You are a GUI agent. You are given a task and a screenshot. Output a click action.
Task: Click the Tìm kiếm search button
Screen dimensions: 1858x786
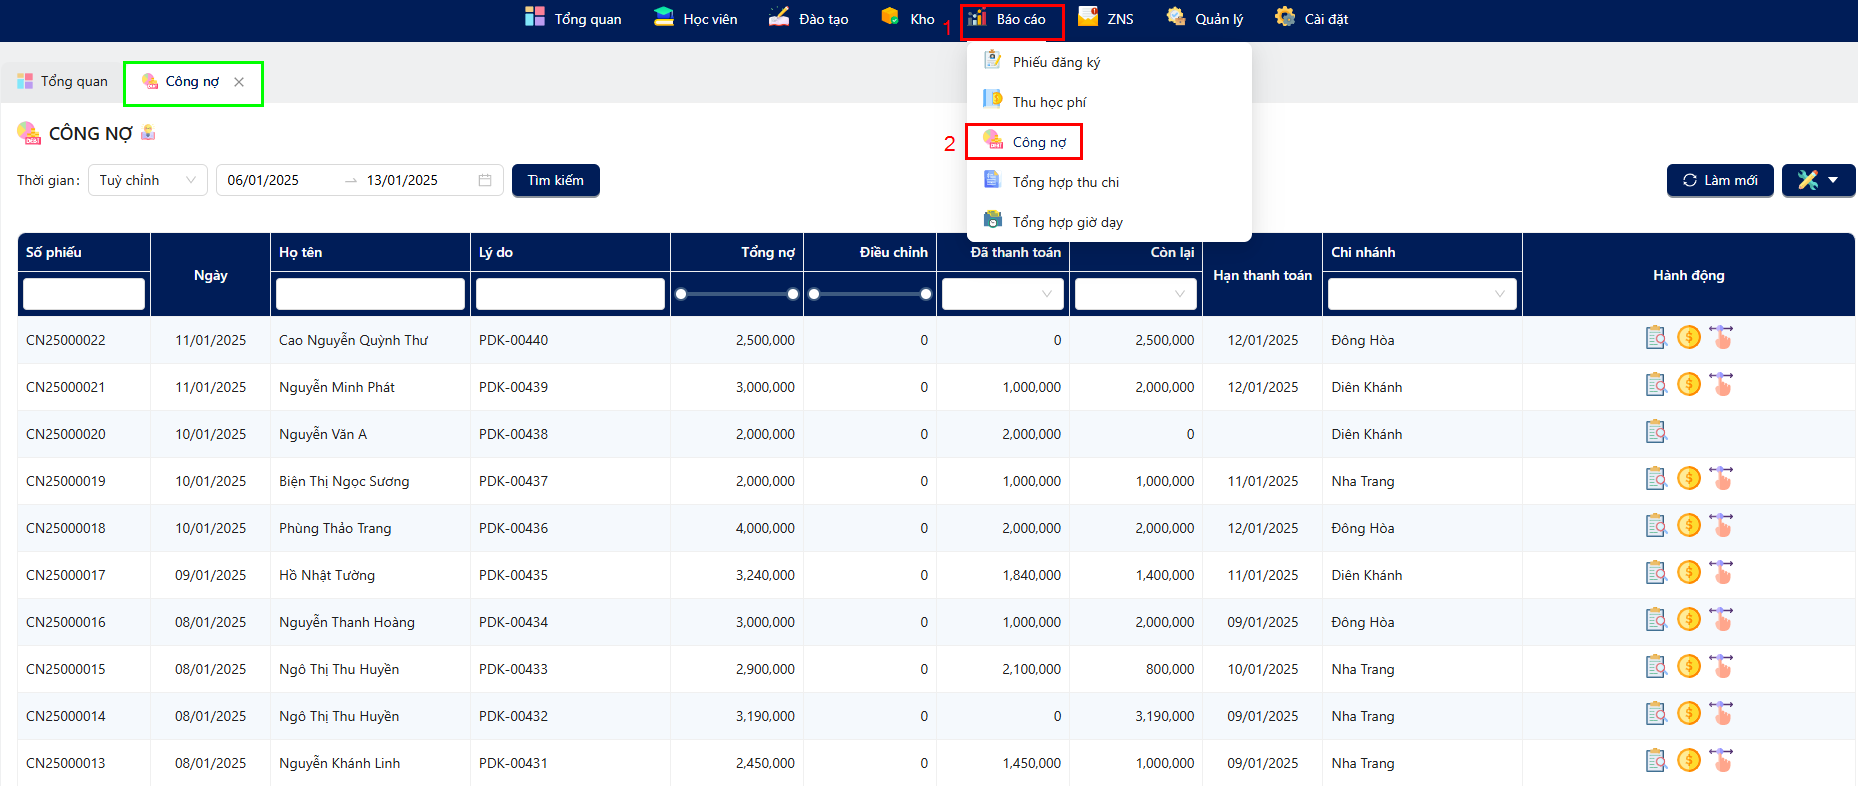556,180
